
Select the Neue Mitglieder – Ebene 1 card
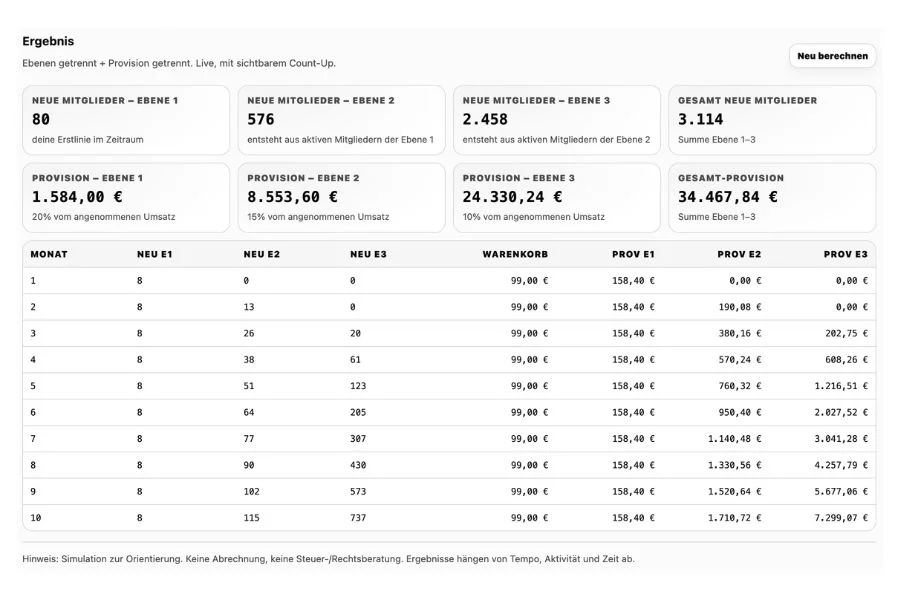[x=126, y=120]
